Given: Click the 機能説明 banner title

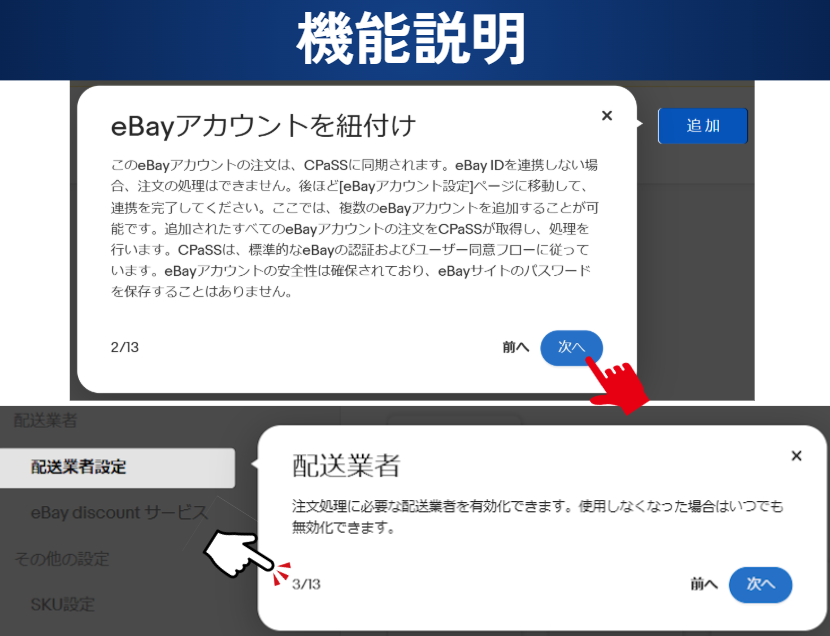Looking at the screenshot, I should pos(411,39).
